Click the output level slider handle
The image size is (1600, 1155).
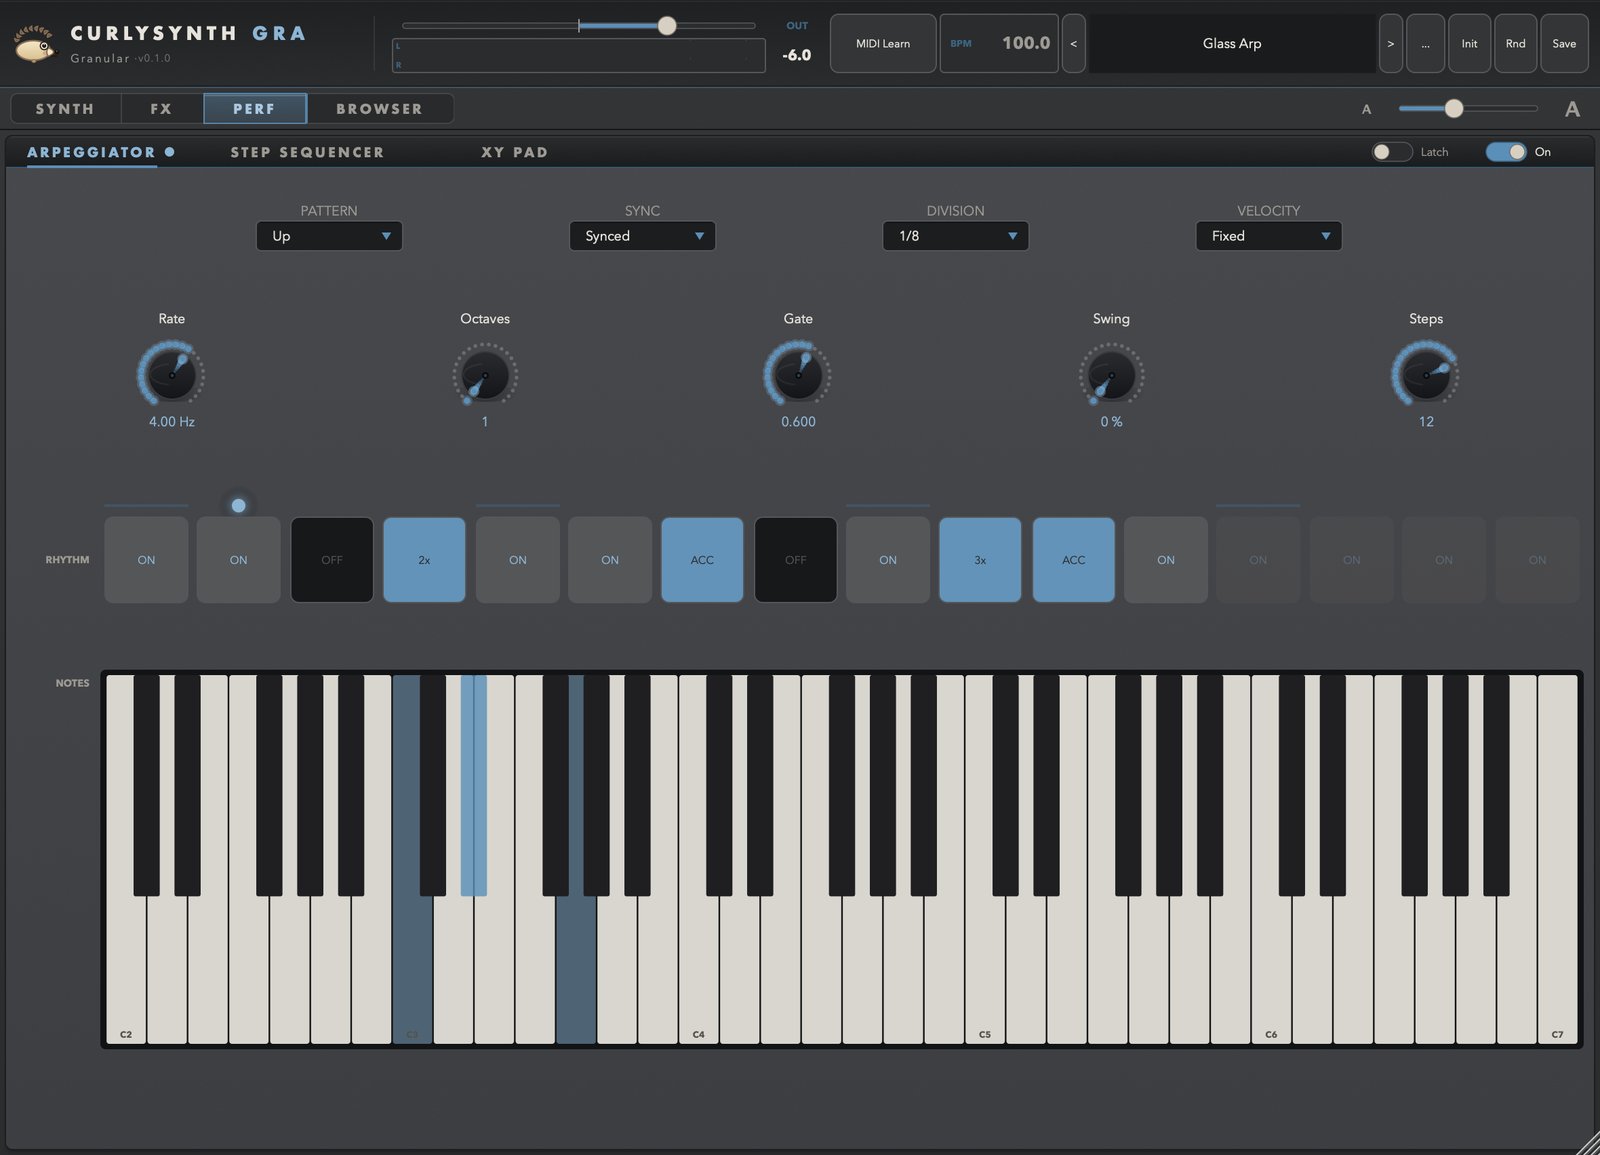point(667,26)
